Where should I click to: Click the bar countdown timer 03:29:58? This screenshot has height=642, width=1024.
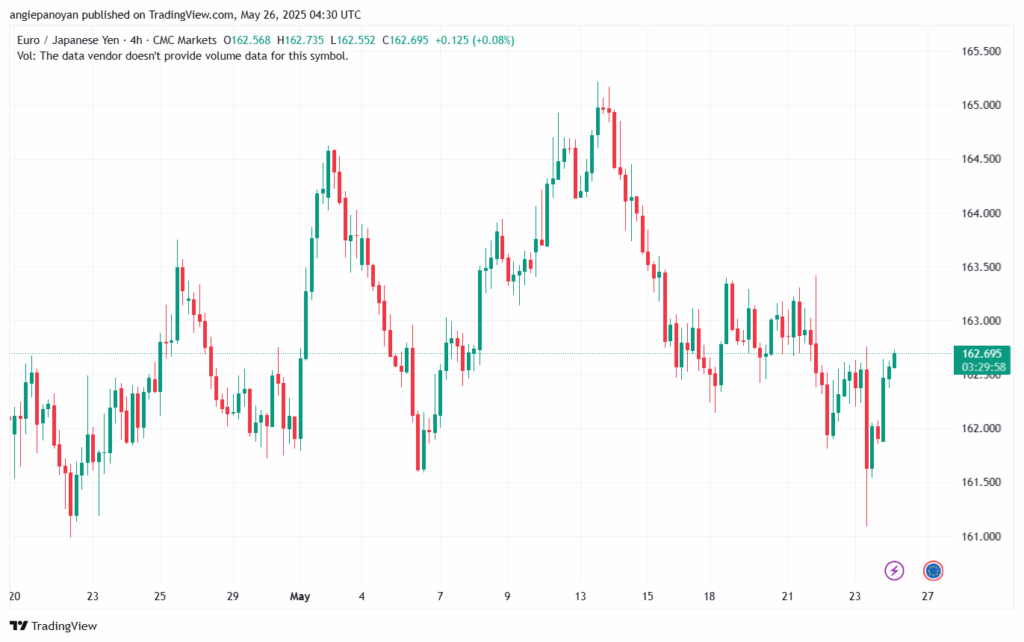[981, 367]
